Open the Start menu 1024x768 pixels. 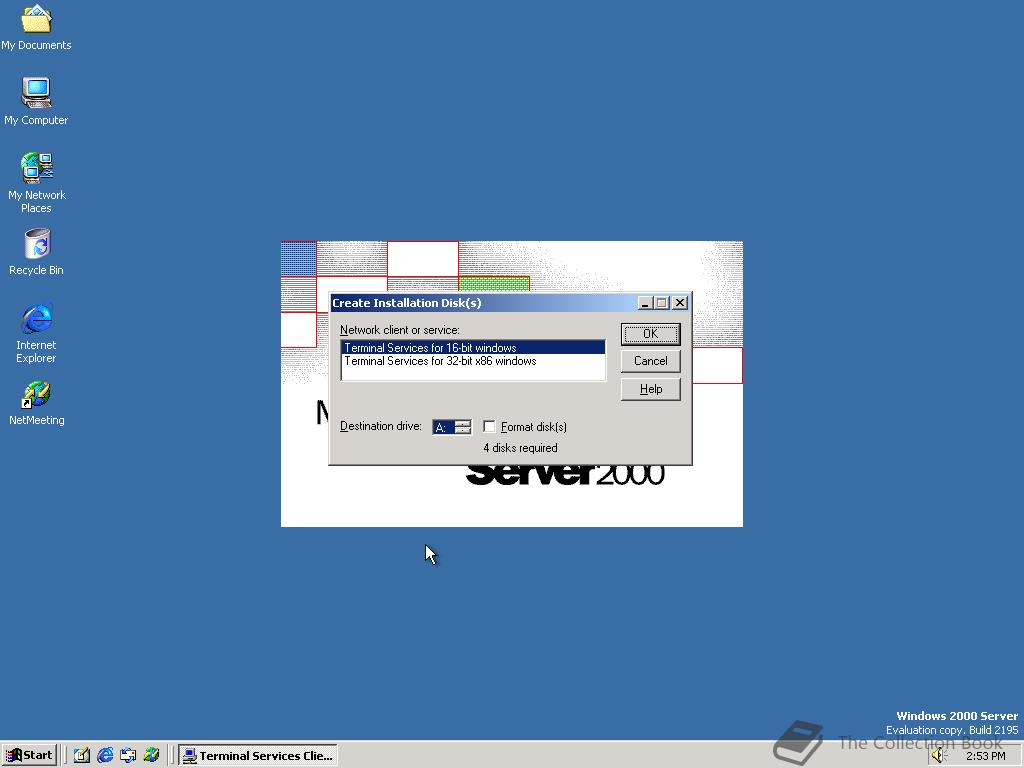click(x=29, y=755)
